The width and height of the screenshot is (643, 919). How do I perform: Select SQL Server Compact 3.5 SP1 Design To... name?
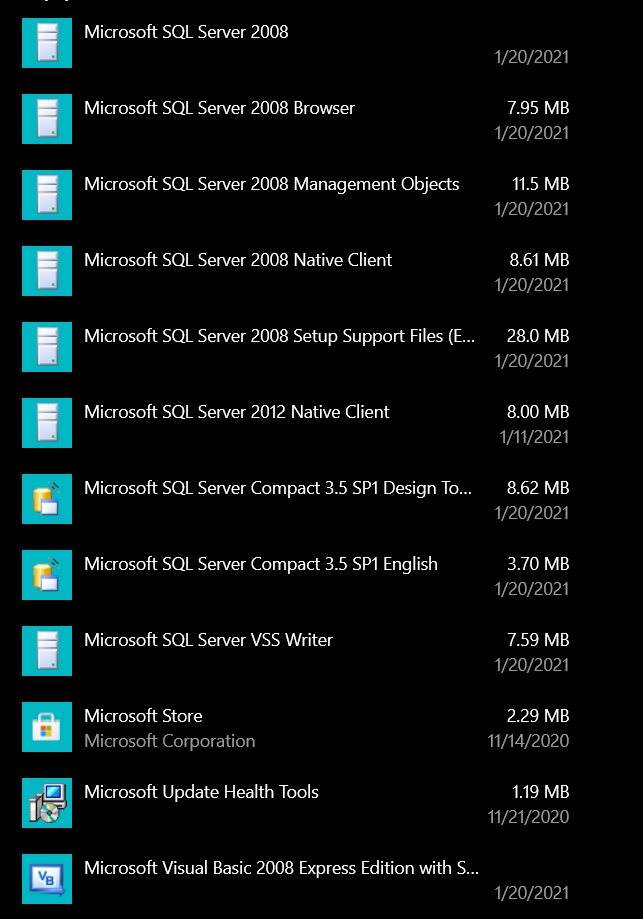click(278, 488)
